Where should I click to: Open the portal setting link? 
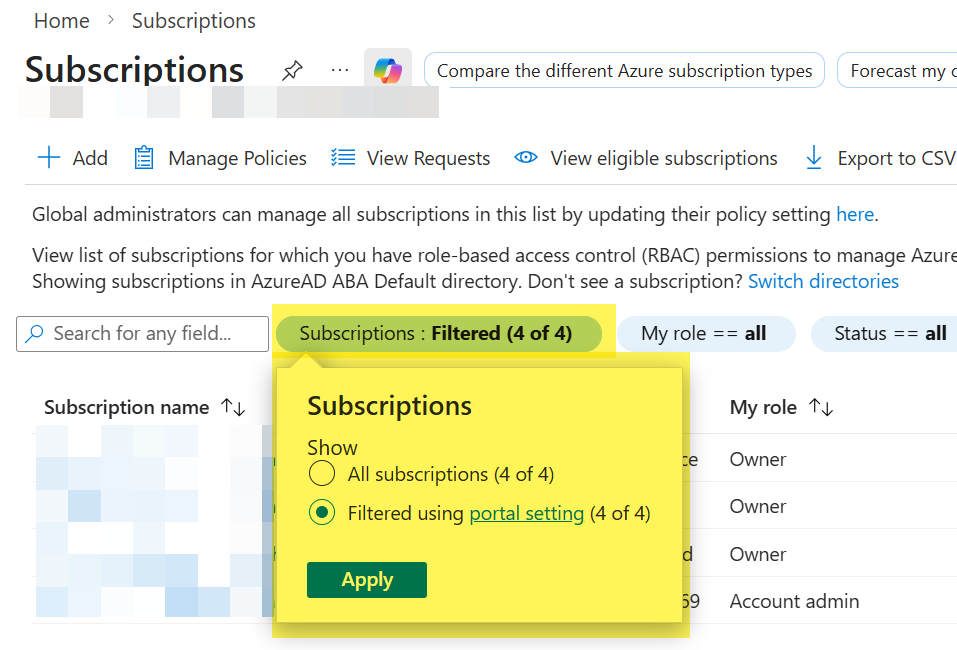[x=527, y=513]
